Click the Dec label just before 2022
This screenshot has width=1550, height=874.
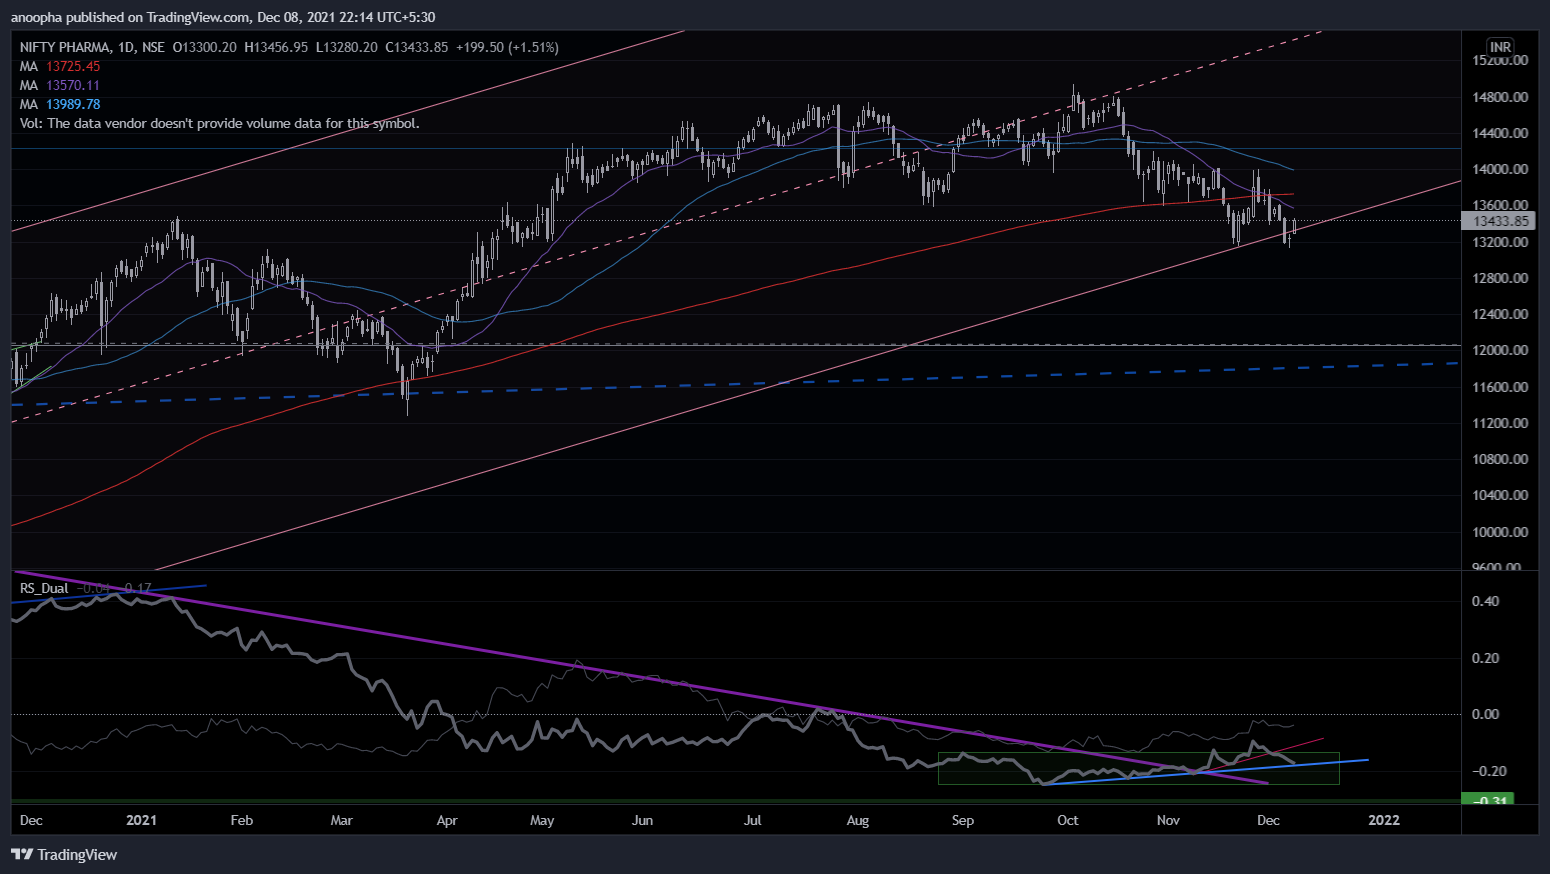[1268, 820]
